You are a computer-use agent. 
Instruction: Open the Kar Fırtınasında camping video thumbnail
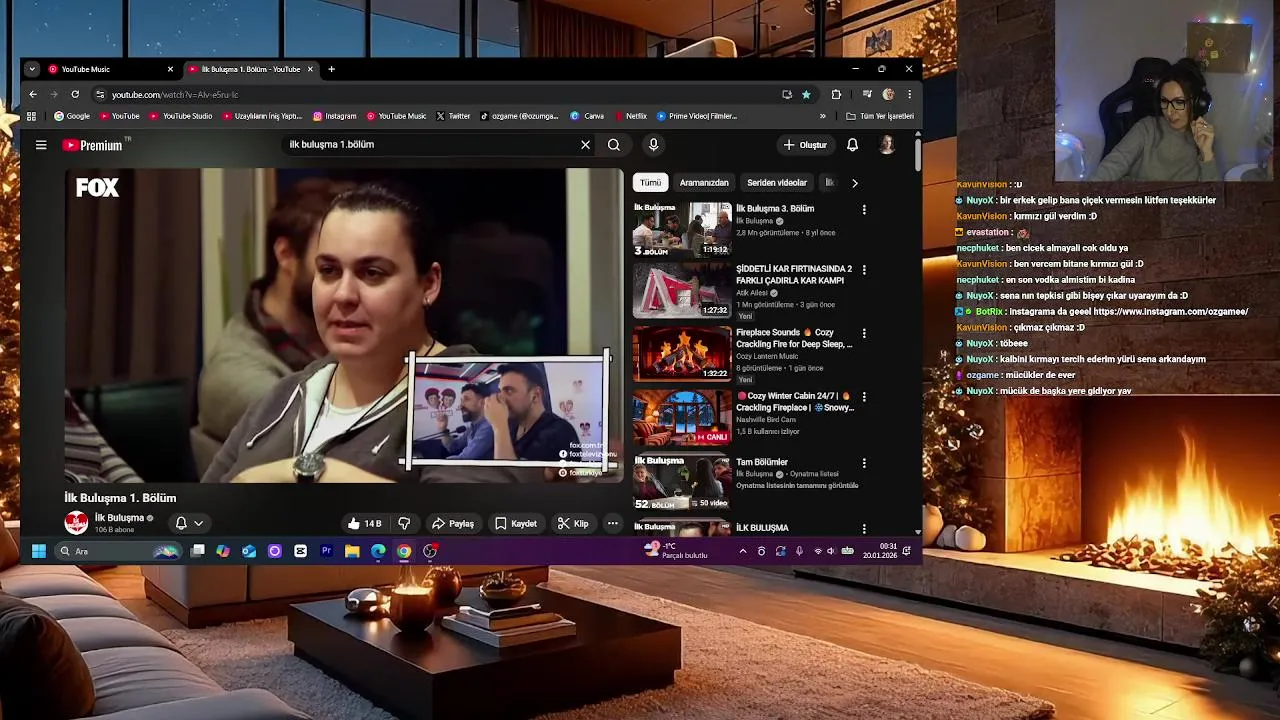(x=682, y=290)
